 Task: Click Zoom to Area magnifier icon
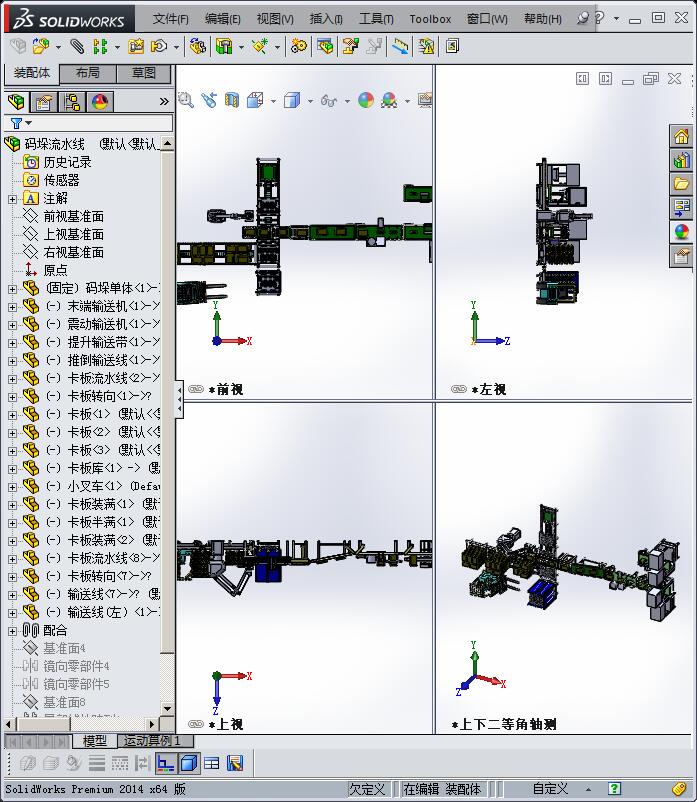[x=186, y=100]
